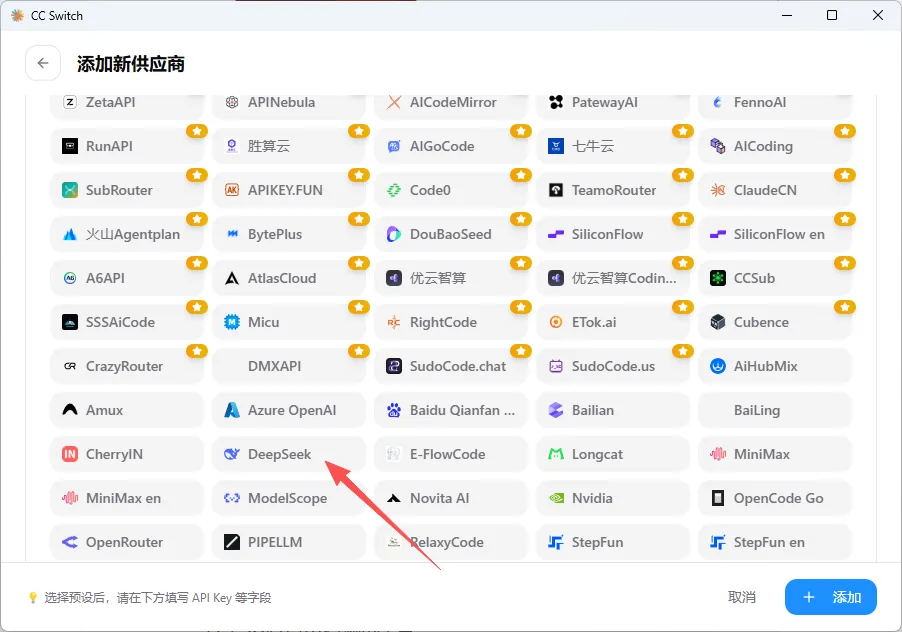Select the SiliconFlow provider preset
Screen dimensions: 902x632
point(613,234)
